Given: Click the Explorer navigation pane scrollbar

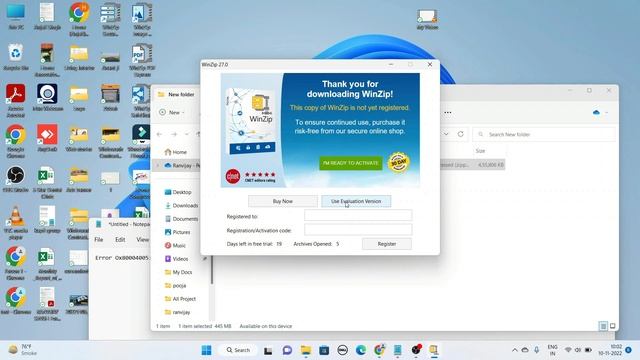Looking at the screenshot, I should pos(212,269).
